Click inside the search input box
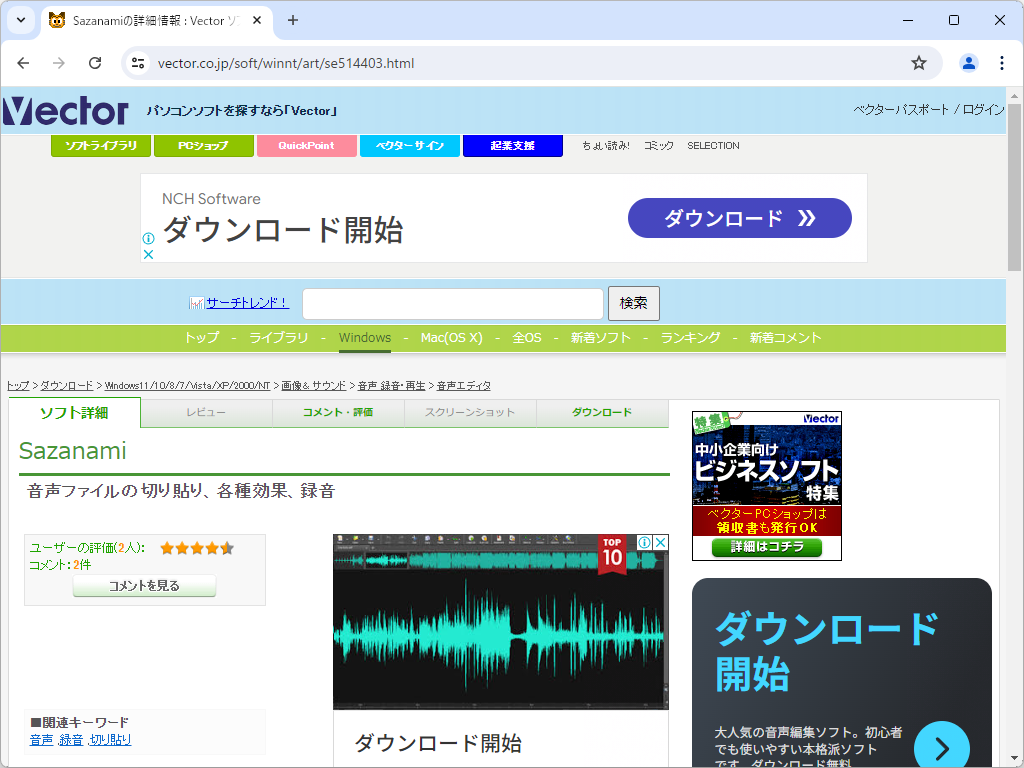The image size is (1024, 768). [x=452, y=303]
